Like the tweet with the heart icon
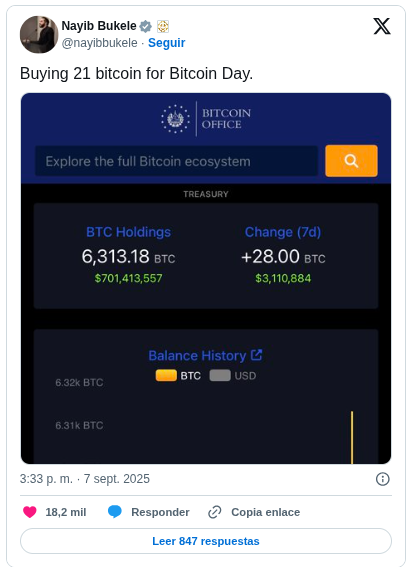The width and height of the screenshot is (412, 575). (x=30, y=512)
